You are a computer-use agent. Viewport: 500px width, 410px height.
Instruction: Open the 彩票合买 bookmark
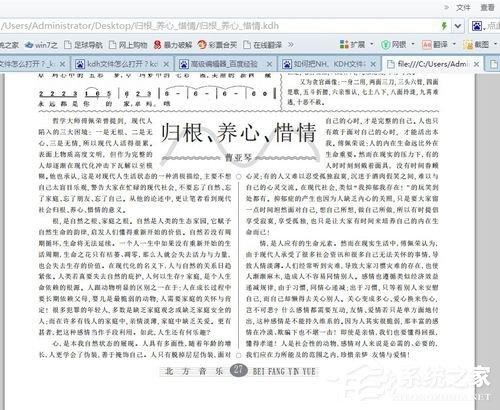point(217,45)
